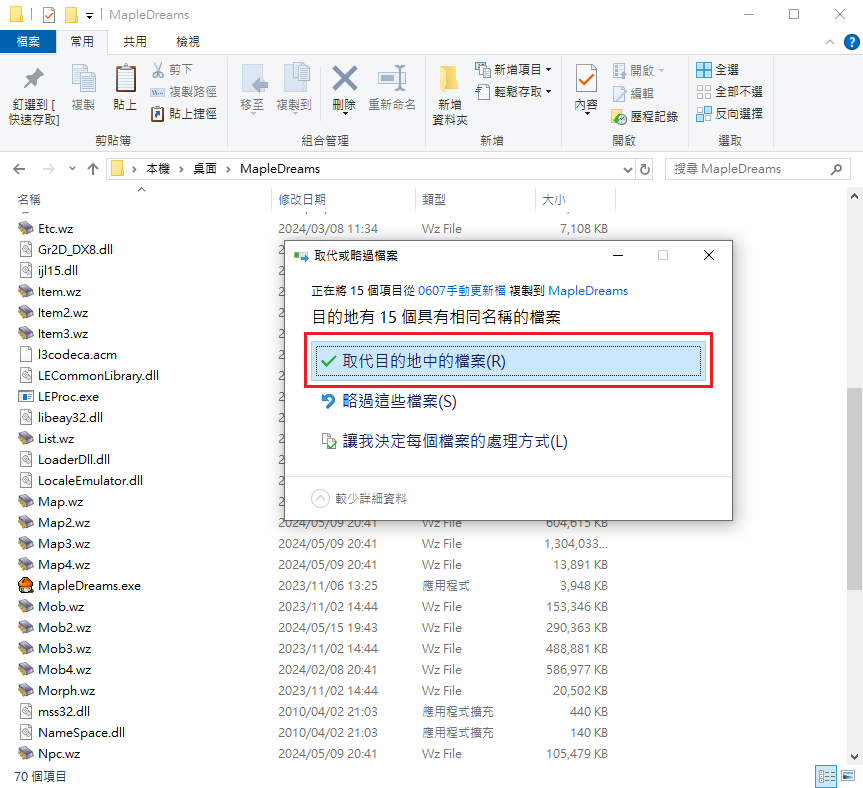The image size is (863, 788).
Task: Click the 釘選到快速存取 pin icon
Action: point(33,80)
